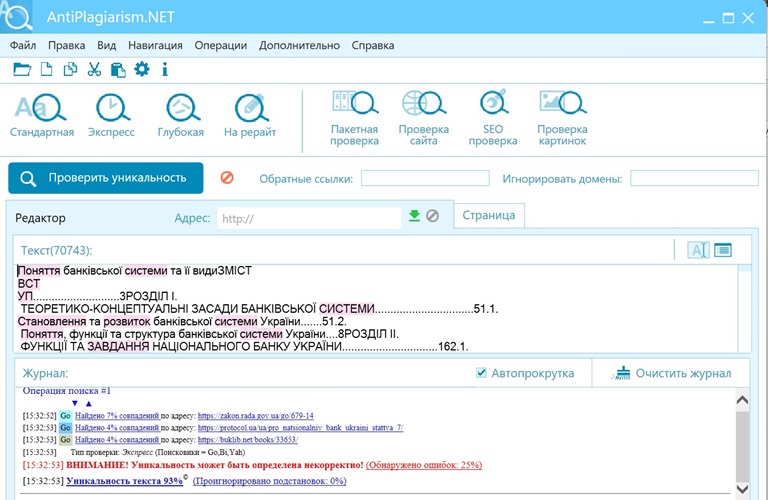Open the buklib.net/books/33653 link
The image size is (768, 500).
coord(248,440)
